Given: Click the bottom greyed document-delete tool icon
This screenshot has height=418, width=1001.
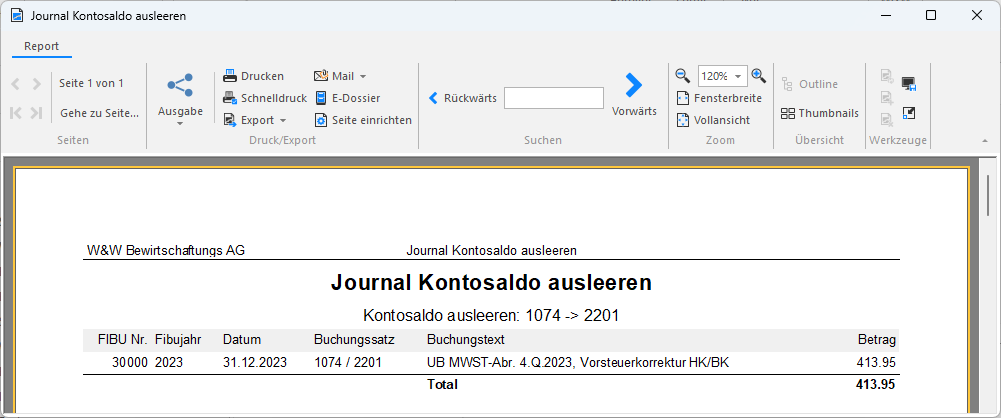Looking at the screenshot, I should point(886,119).
